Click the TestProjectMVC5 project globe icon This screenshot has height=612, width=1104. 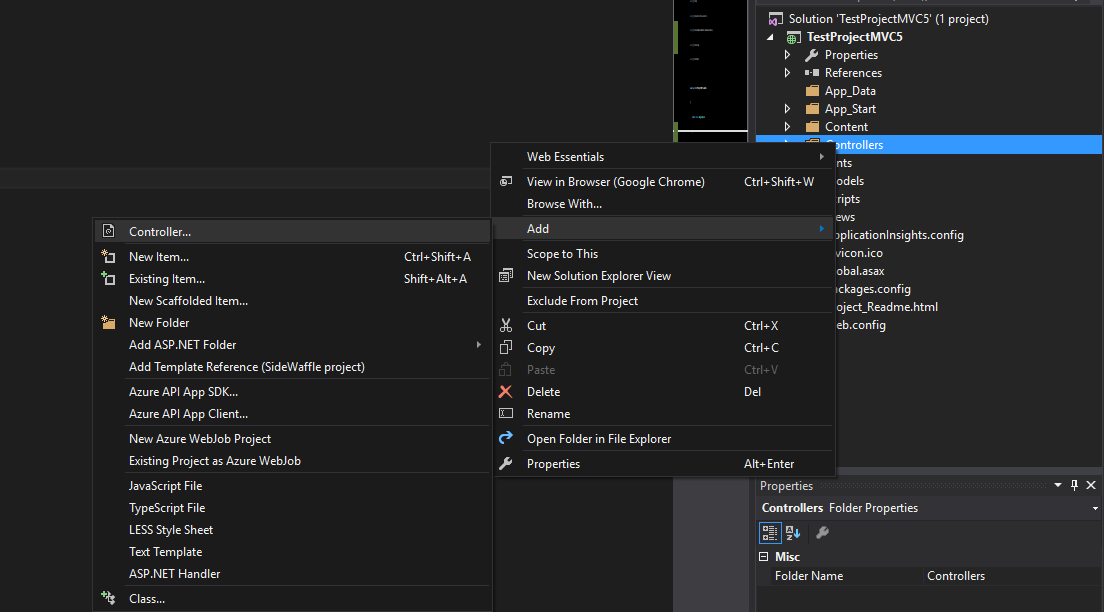pyautogui.click(x=794, y=37)
